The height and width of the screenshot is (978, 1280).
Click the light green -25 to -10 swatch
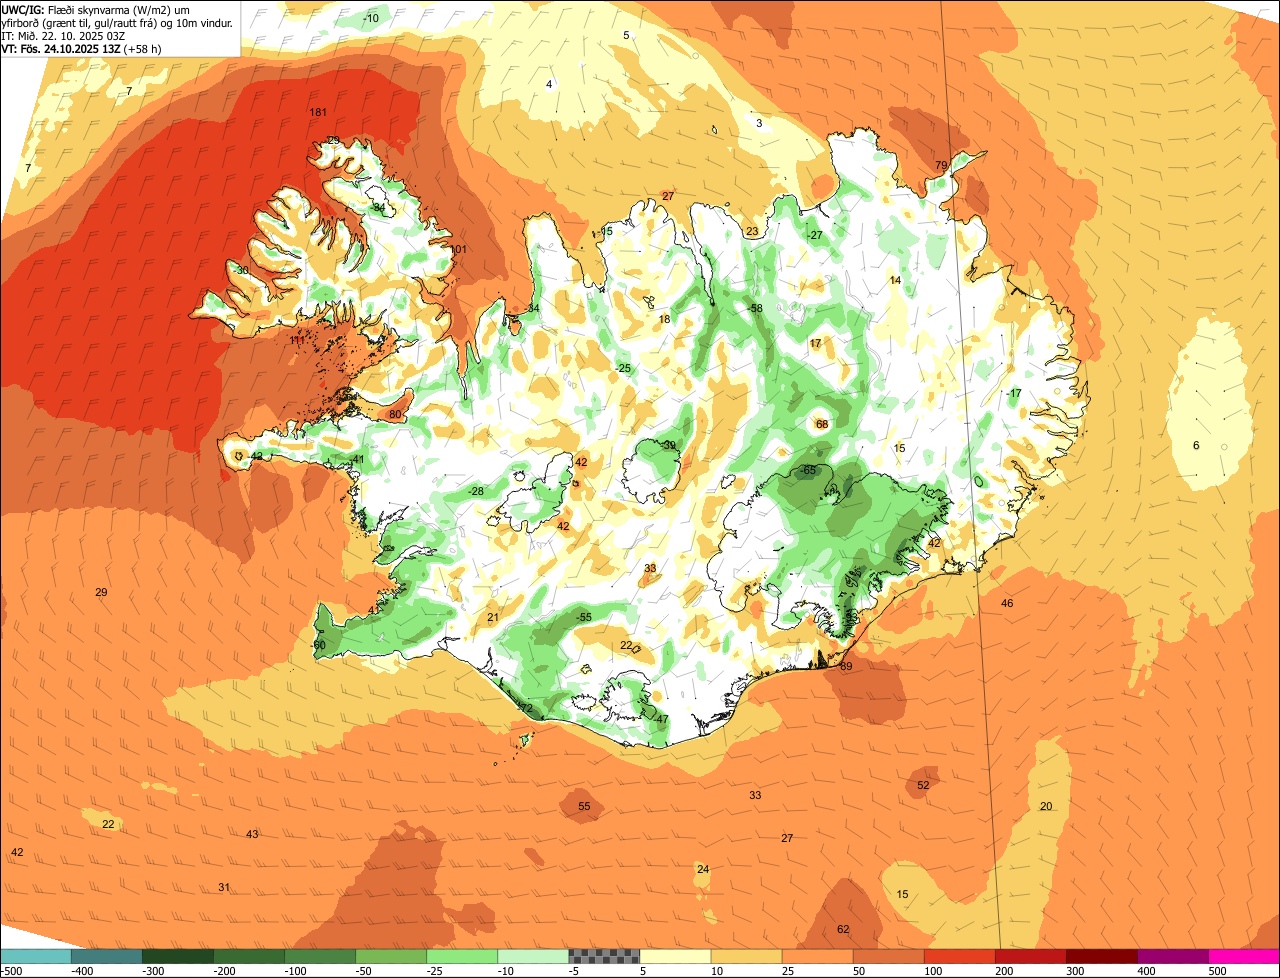click(x=462, y=956)
